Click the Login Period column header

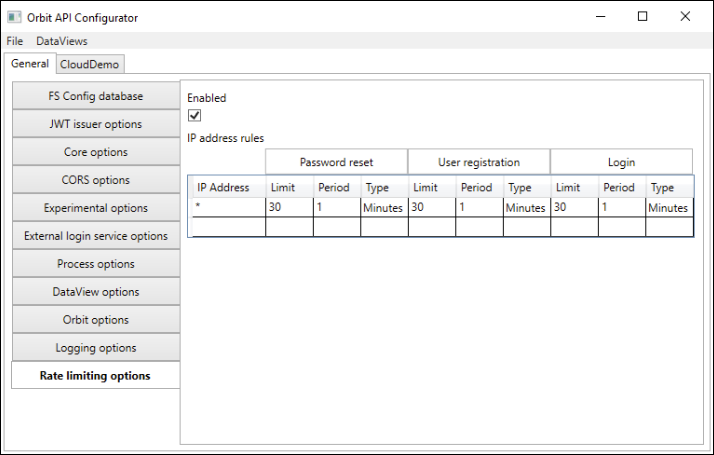click(622, 187)
